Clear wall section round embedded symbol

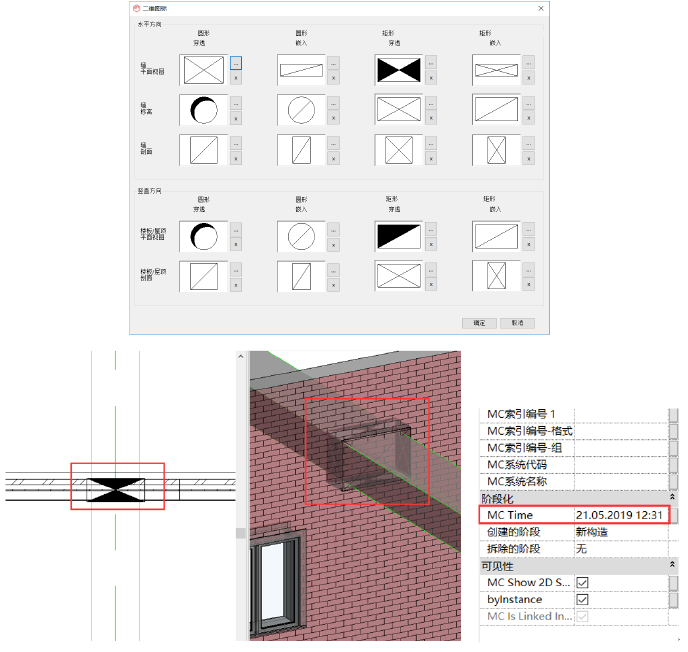[x=333, y=158]
